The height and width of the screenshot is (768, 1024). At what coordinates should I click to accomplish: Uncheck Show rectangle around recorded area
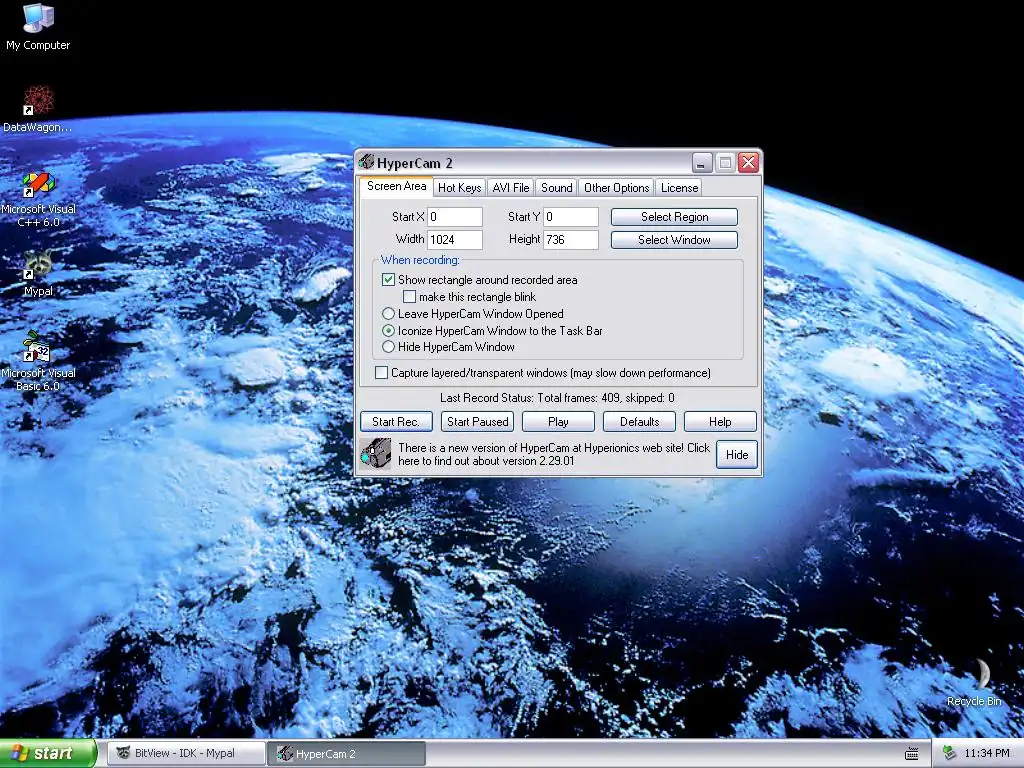[389, 280]
